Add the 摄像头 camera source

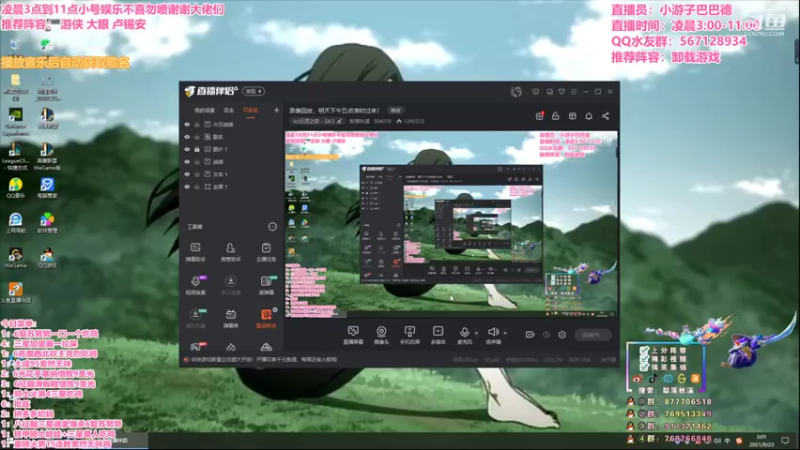click(381, 335)
